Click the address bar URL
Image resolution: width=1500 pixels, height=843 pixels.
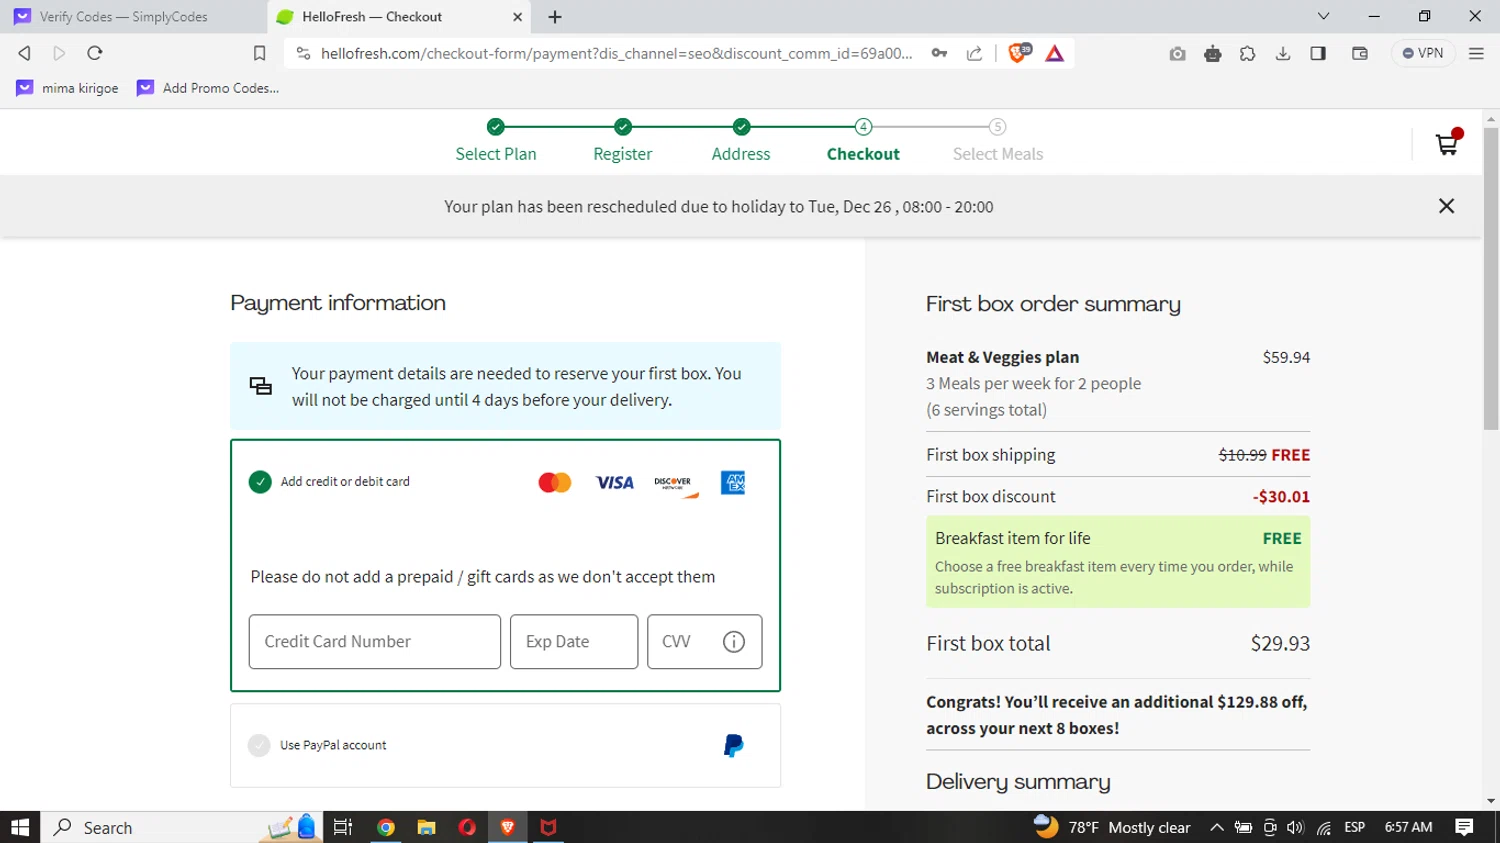click(x=616, y=53)
